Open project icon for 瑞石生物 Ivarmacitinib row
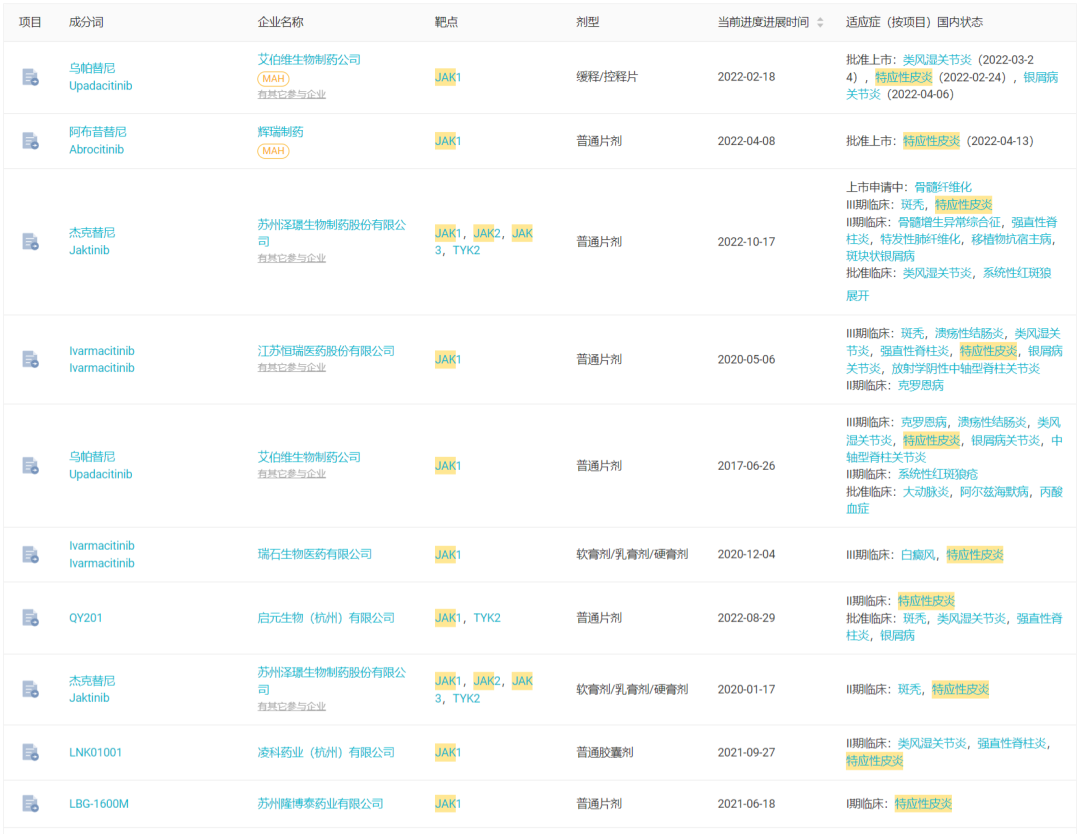The image size is (1080, 834). (x=30, y=554)
